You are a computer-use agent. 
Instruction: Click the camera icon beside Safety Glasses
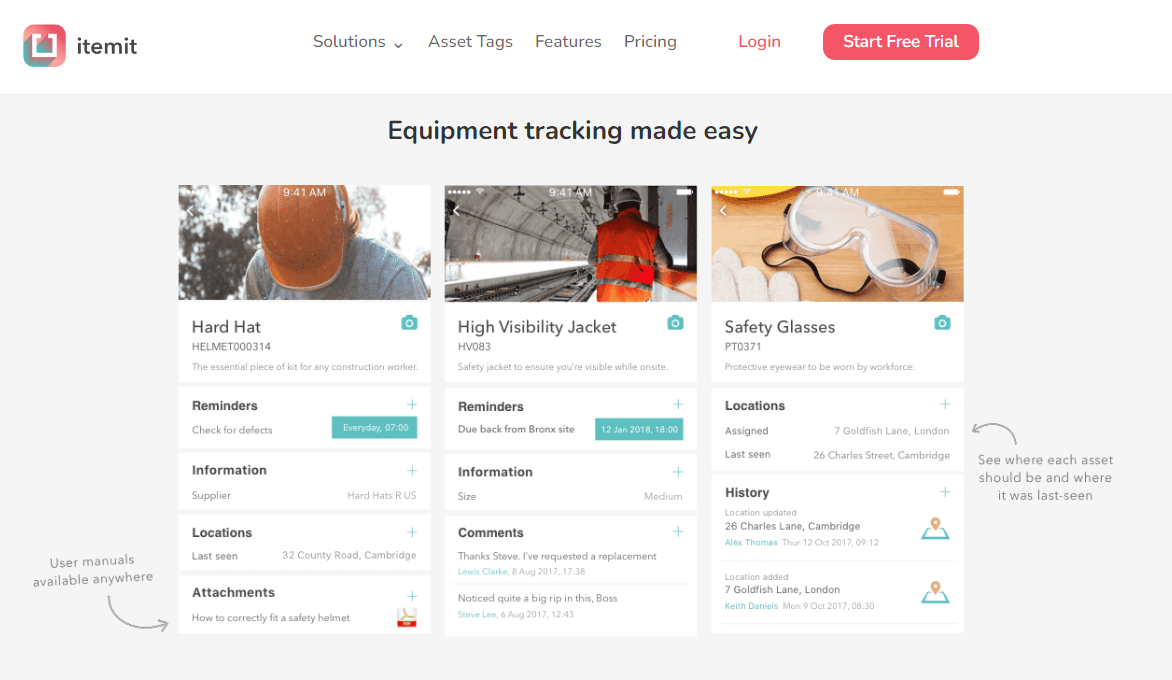(942, 323)
